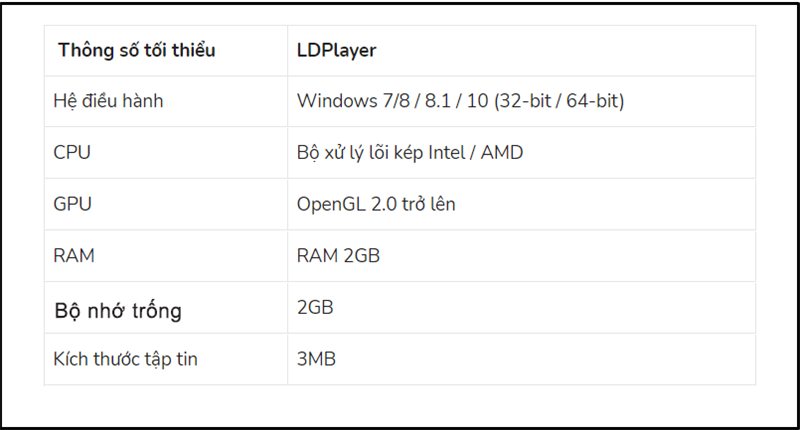Click the 'OpenGL 2.0 trở lên' cell
Viewport: 800px width, 430px height.
[376, 204]
